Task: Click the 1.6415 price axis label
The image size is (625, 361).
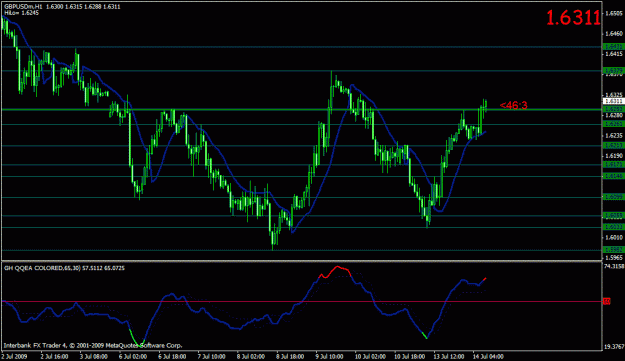Action: point(614,54)
